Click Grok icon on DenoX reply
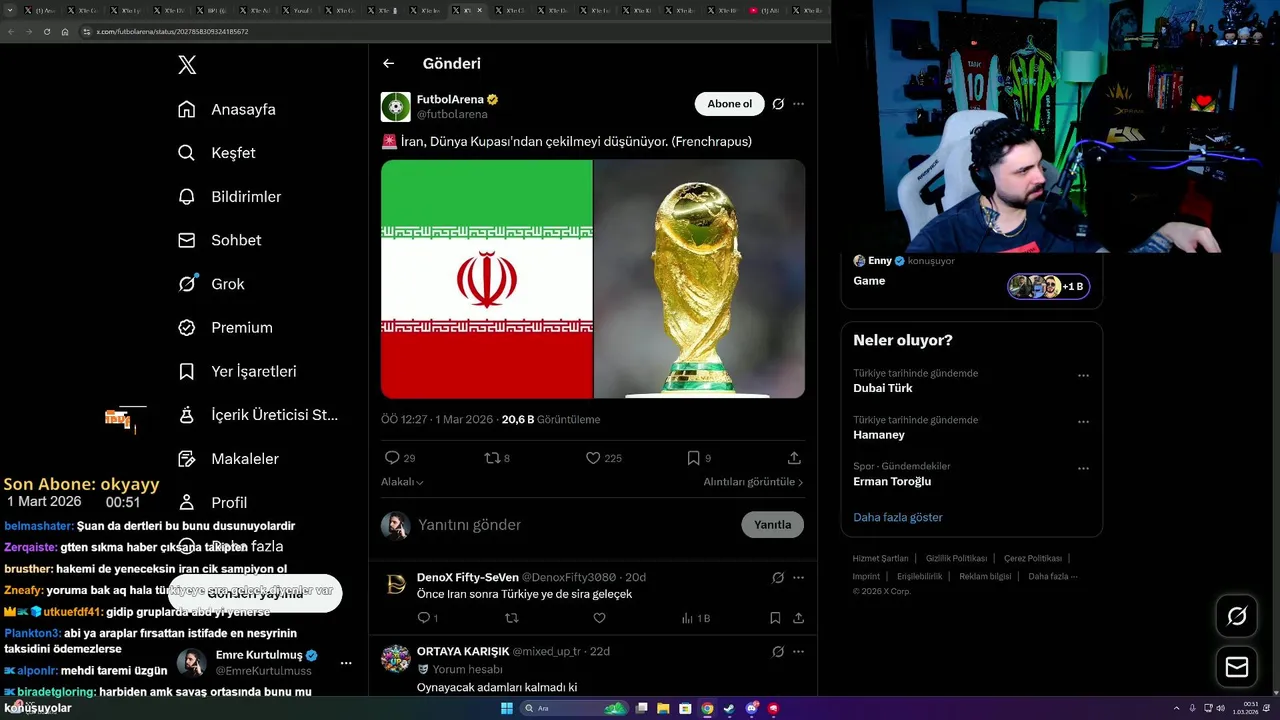The image size is (1280, 720). click(778, 577)
